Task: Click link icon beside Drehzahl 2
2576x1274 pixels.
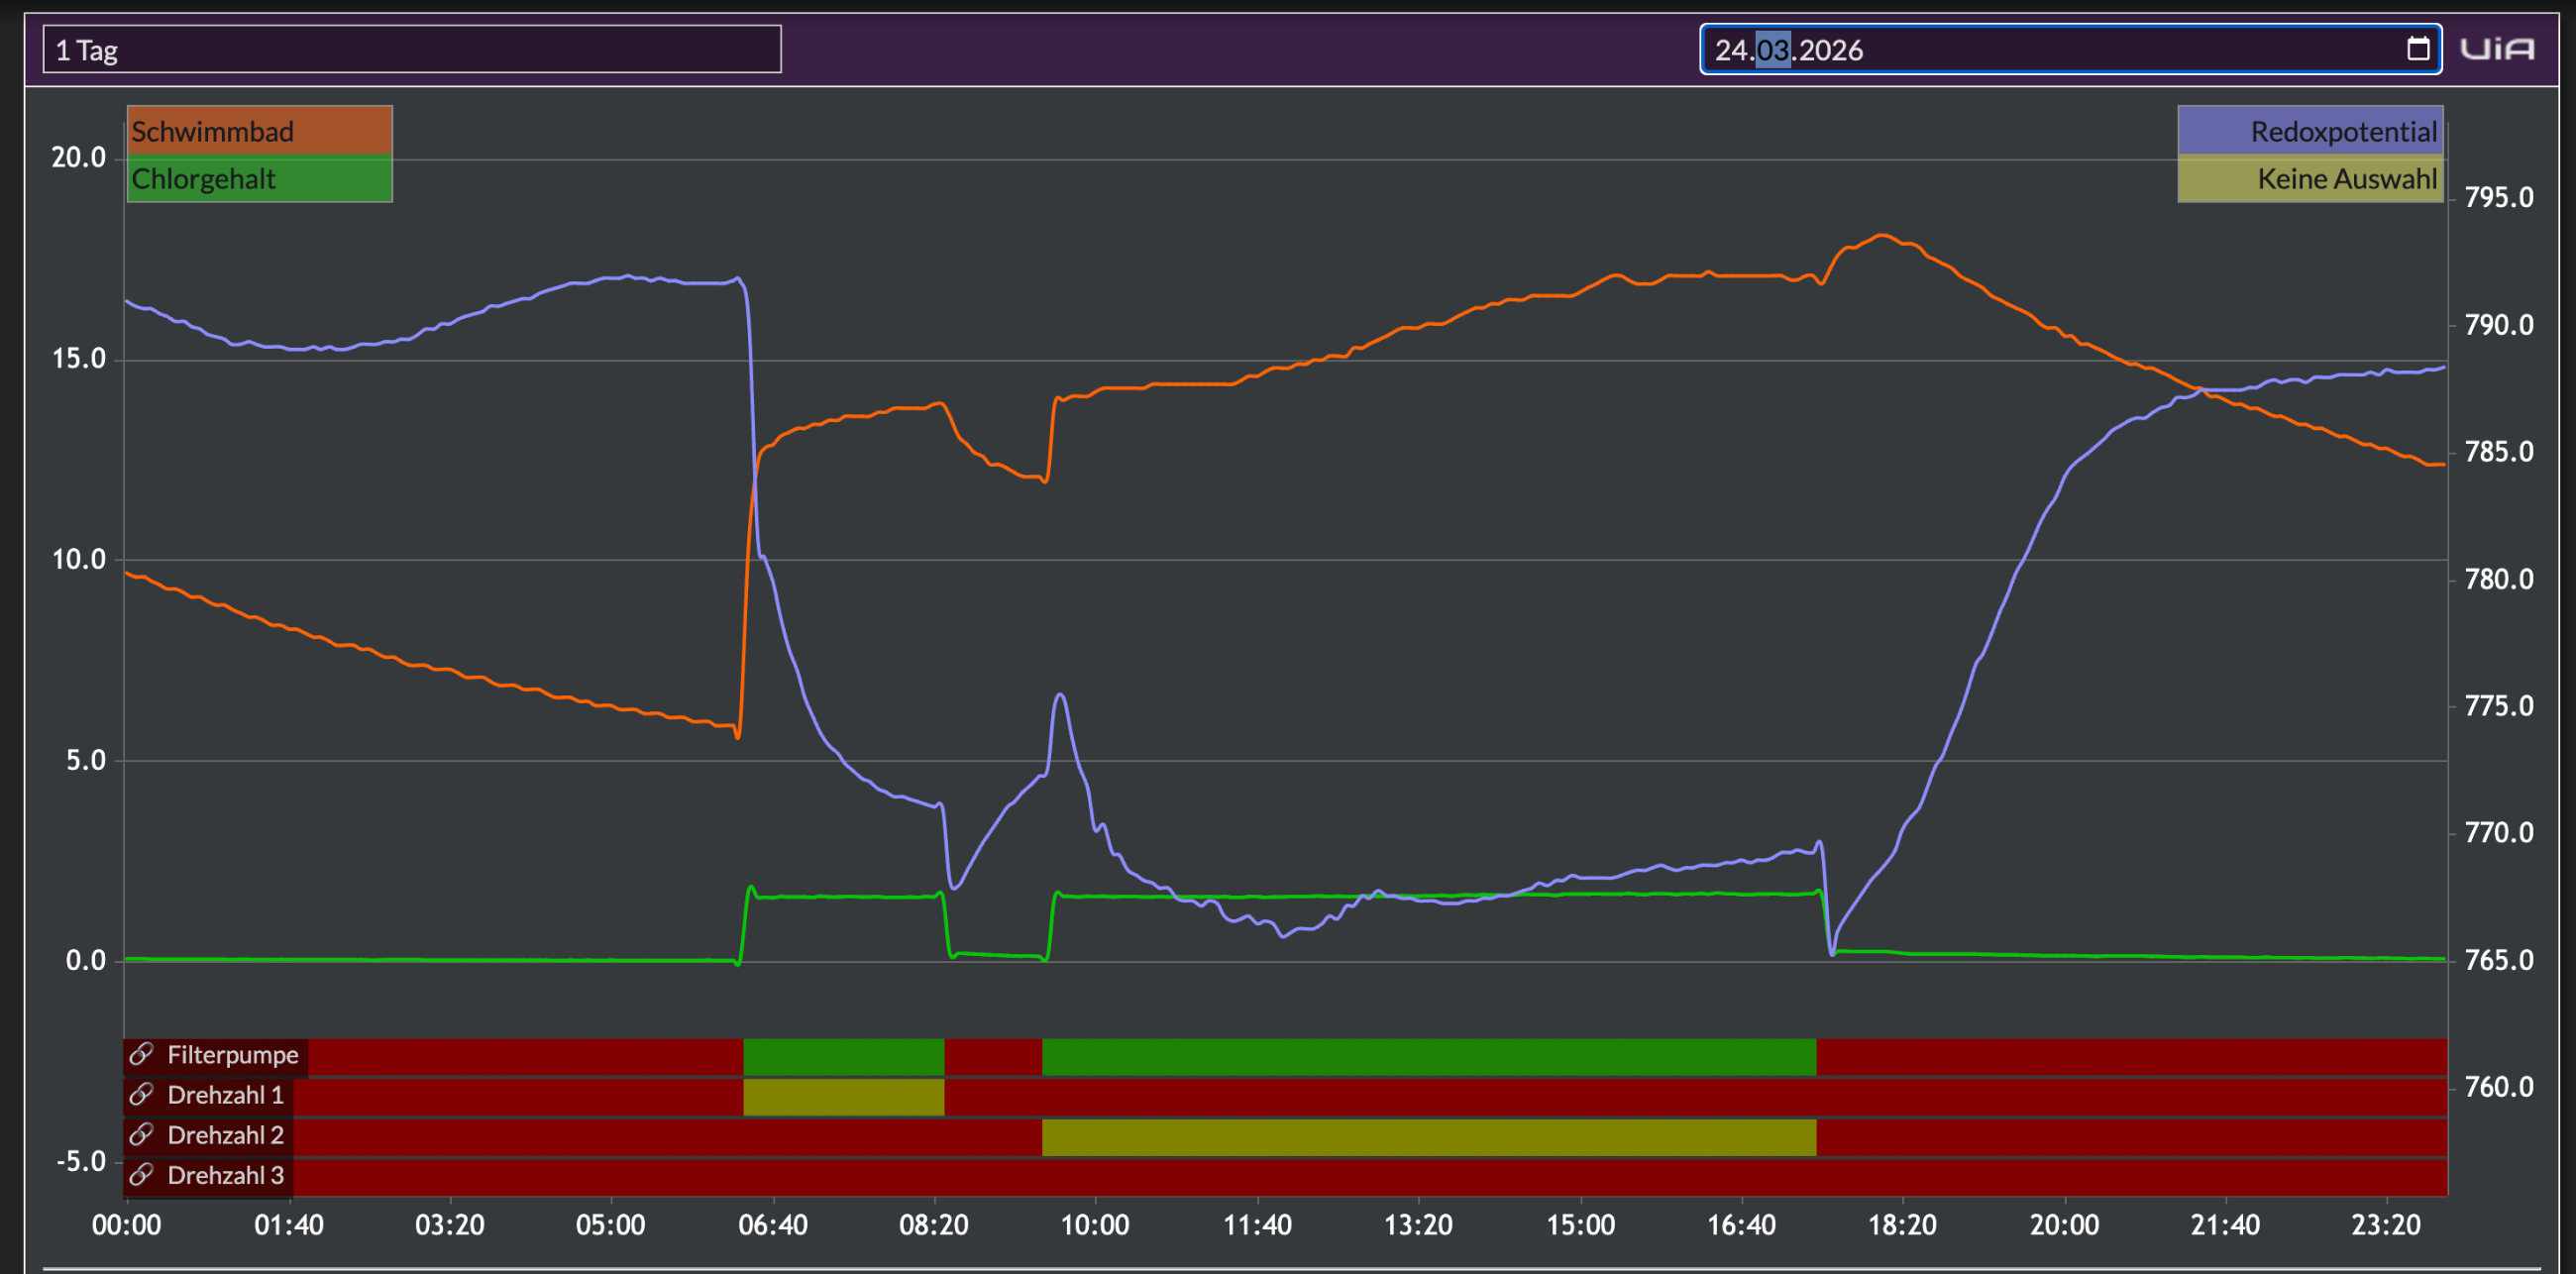Action: (x=142, y=1134)
